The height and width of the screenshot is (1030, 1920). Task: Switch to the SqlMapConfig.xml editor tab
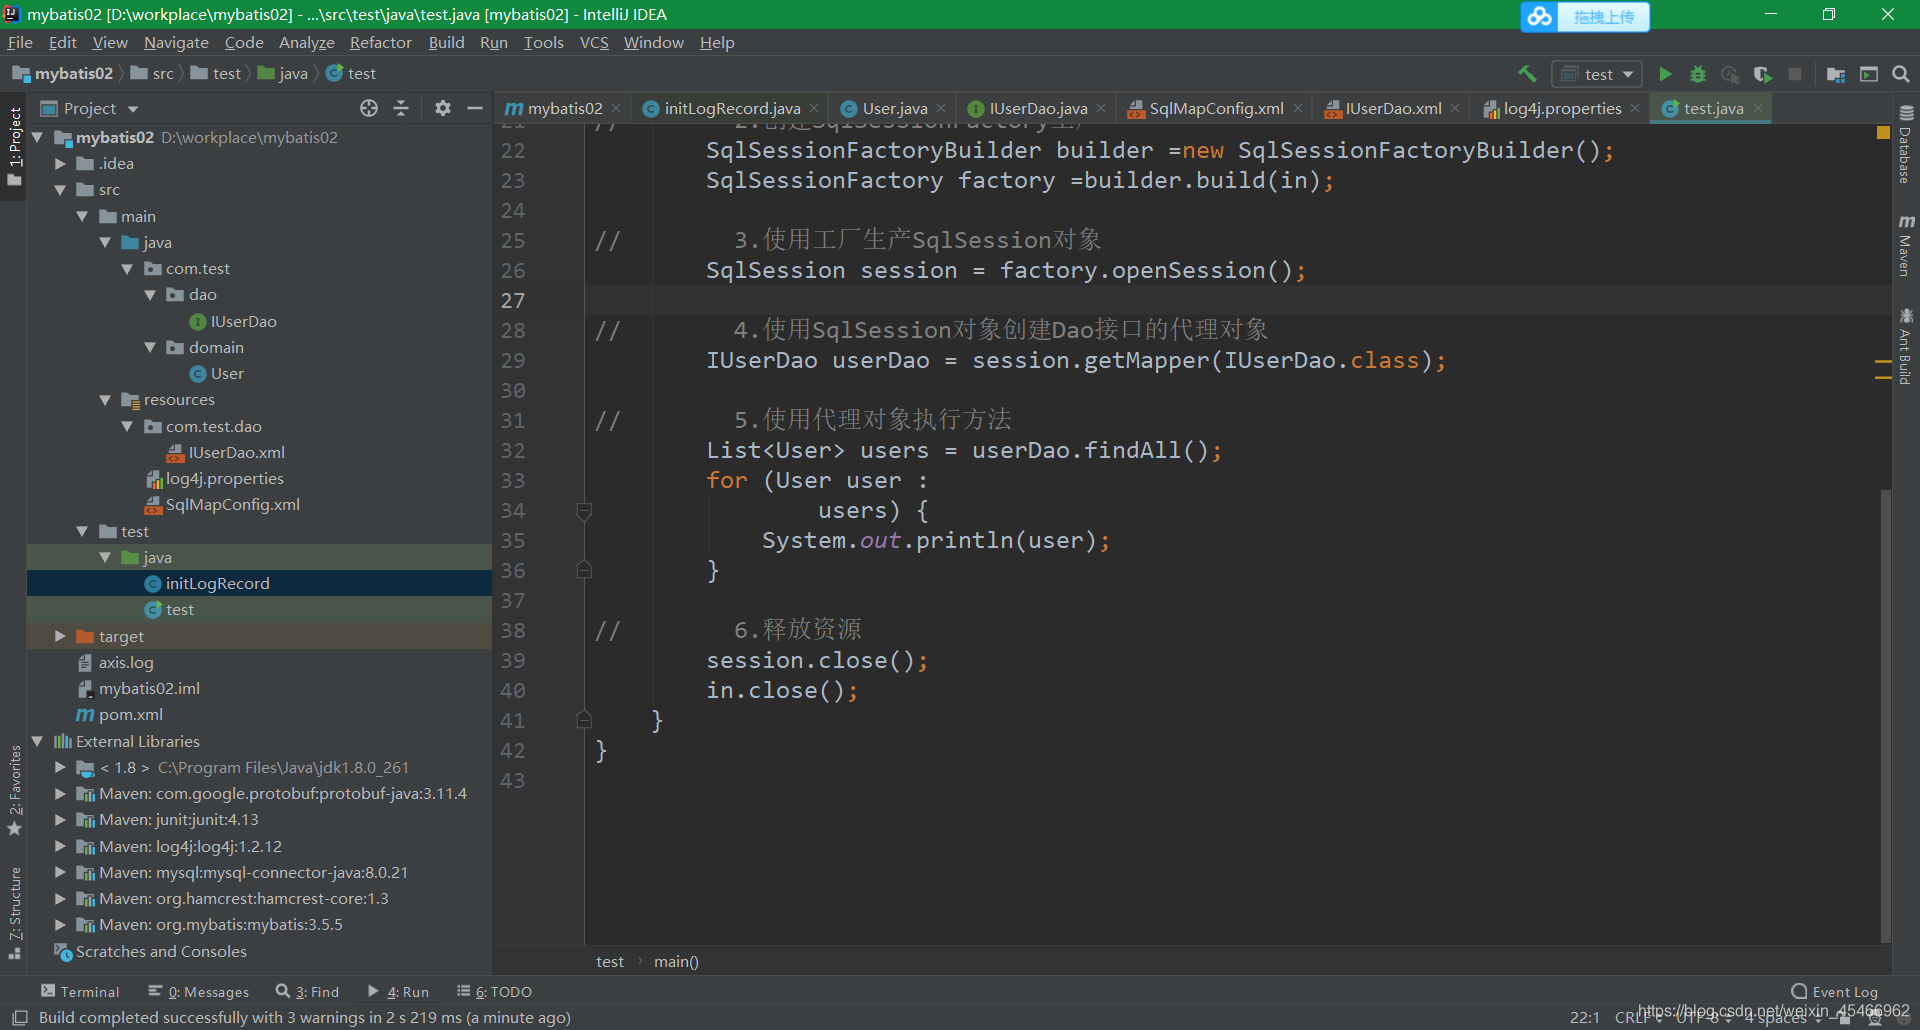1216,108
